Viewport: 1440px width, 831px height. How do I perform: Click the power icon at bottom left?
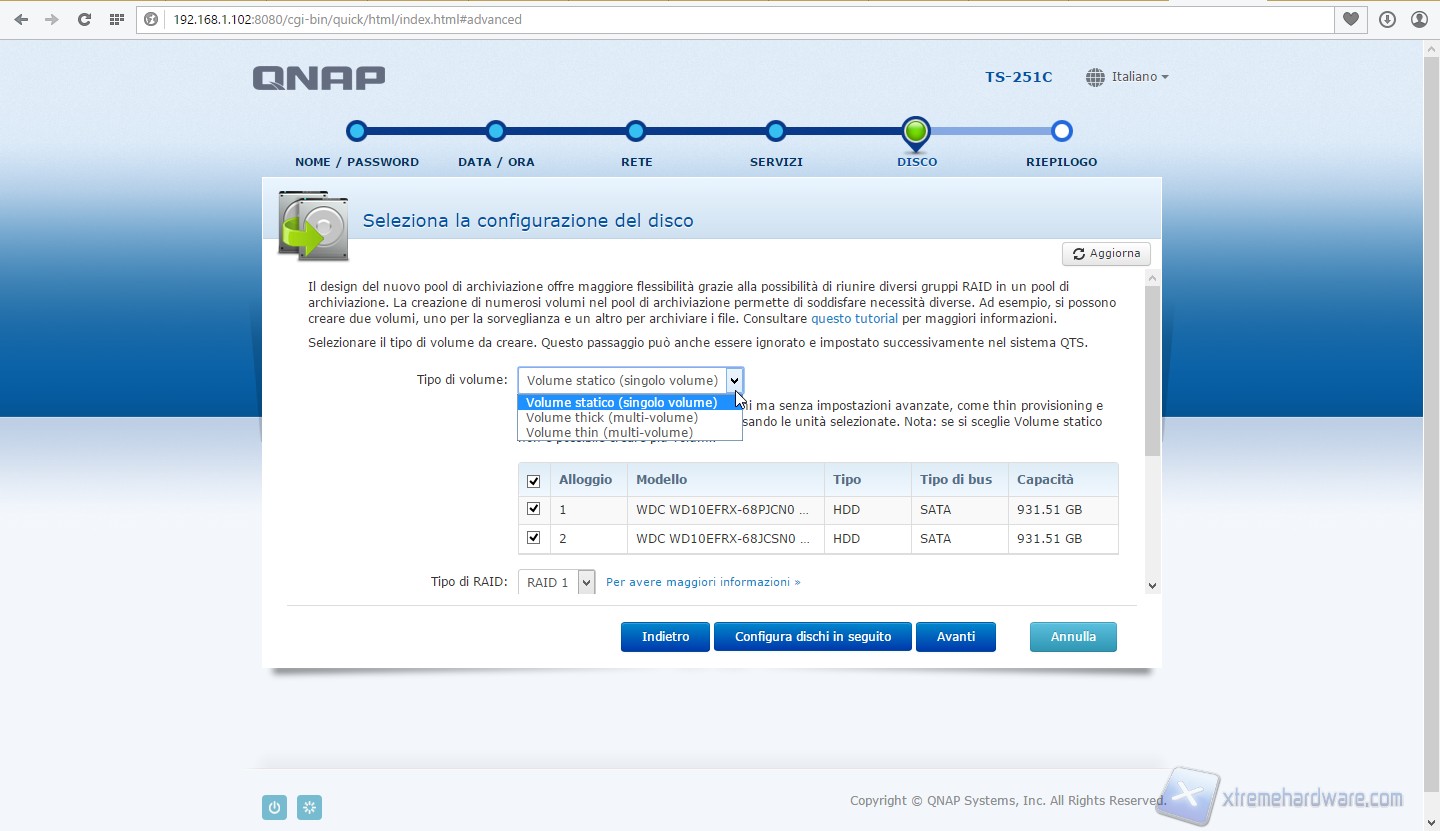[x=274, y=807]
